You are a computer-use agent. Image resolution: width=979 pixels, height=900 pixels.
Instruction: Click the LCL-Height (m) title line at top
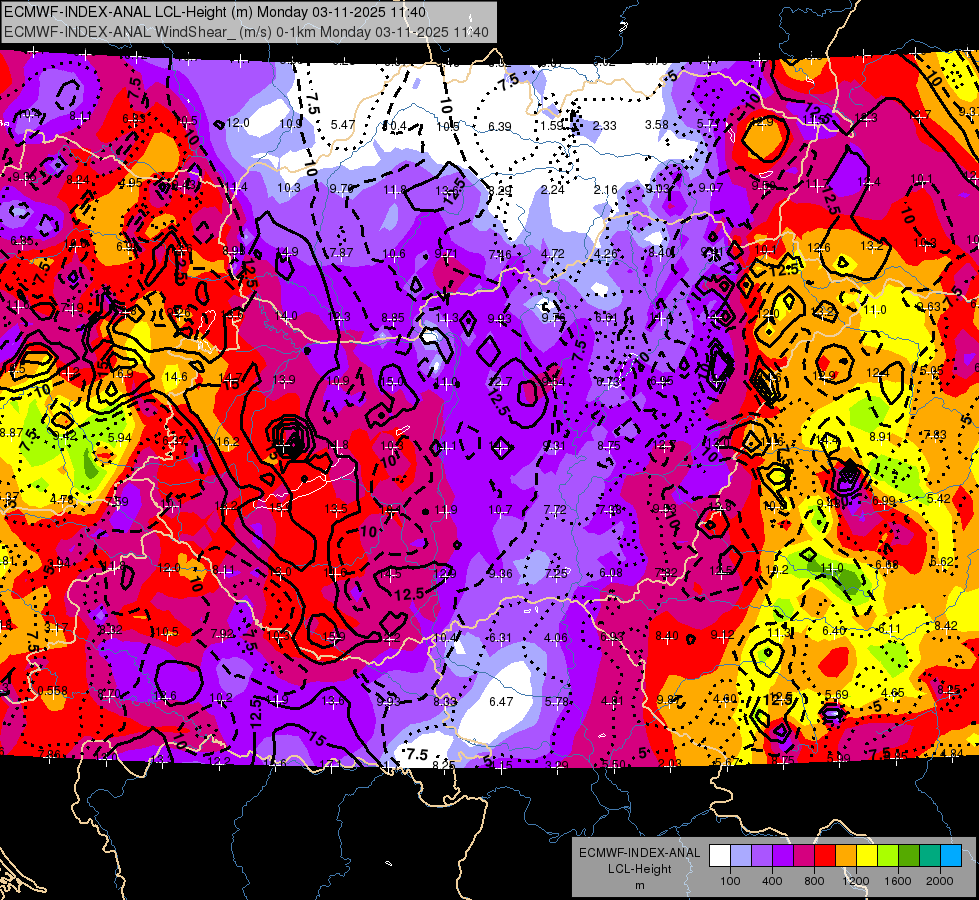215,12
